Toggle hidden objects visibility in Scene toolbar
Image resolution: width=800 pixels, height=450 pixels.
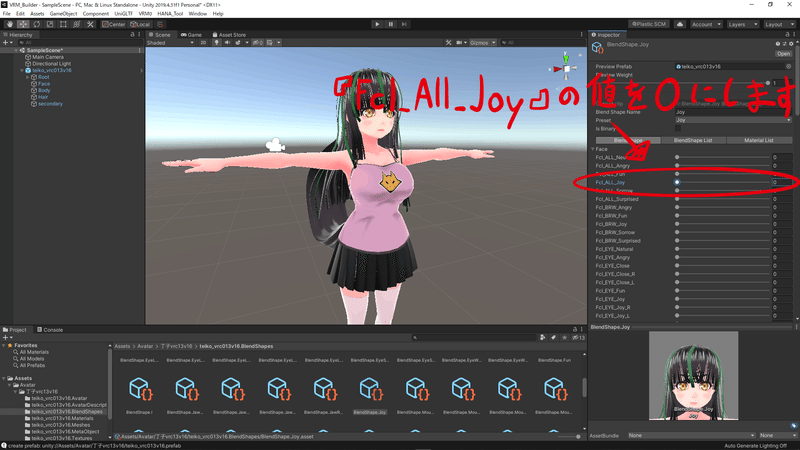click(258, 43)
